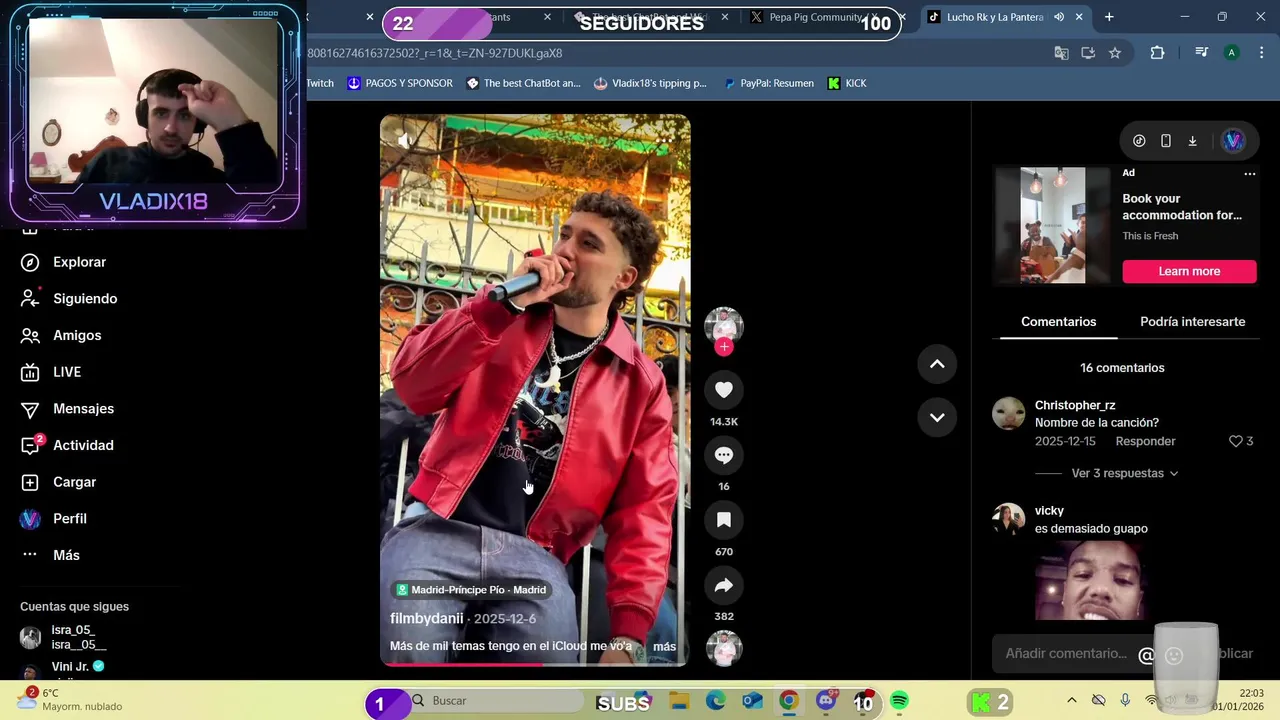Open comments via speech bubble icon
The width and height of the screenshot is (1280, 720).
[724, 455]
